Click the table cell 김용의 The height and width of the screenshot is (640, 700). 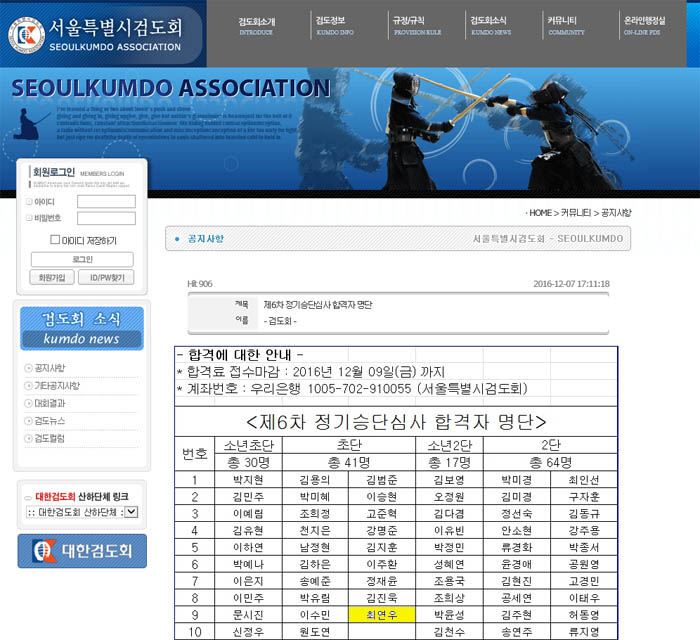click(315, 480)
